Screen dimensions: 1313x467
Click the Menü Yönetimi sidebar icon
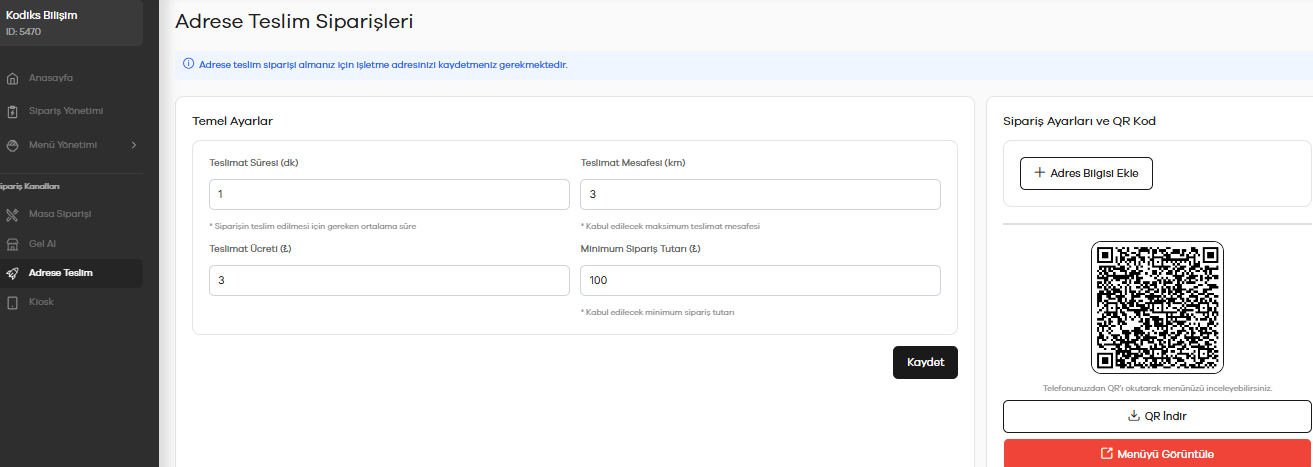12,145
